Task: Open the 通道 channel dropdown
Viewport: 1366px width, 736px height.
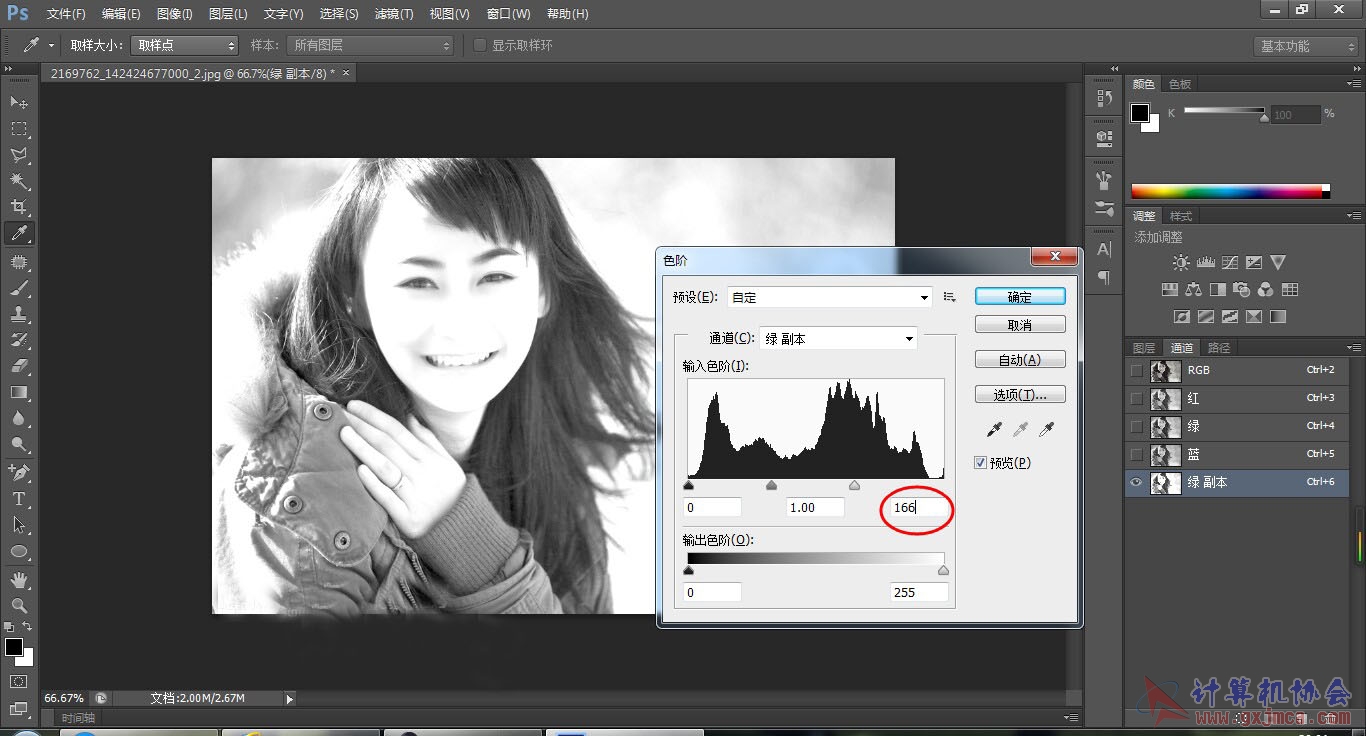Action: pyautogui.click(x=838, y=338)
